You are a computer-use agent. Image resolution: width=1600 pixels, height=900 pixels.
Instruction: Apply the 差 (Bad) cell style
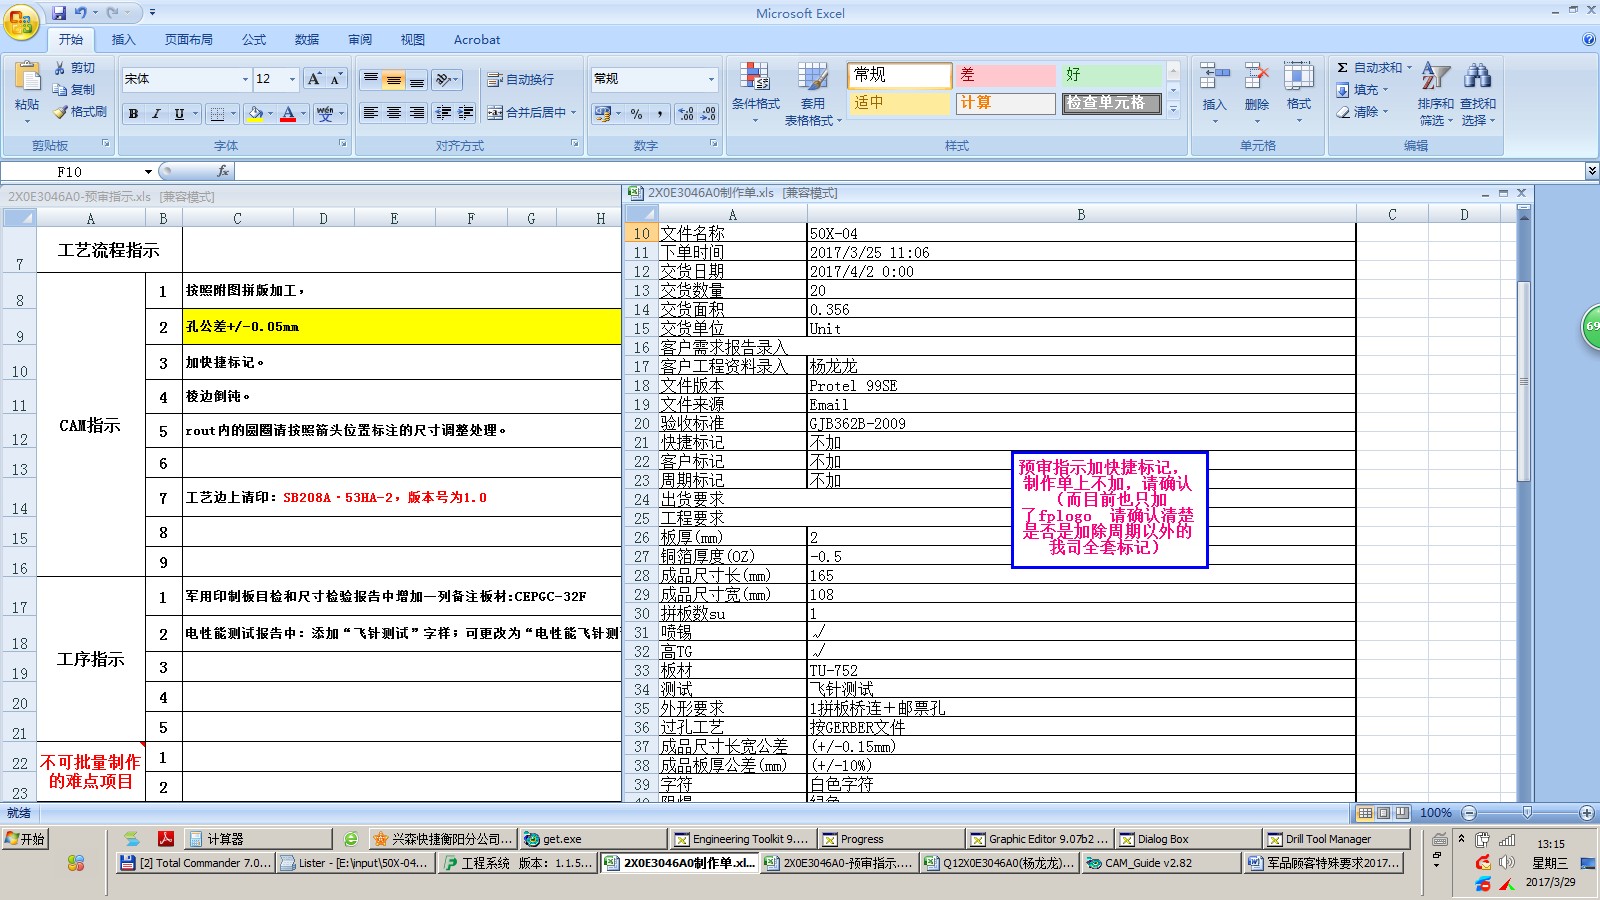point(1006,75)
